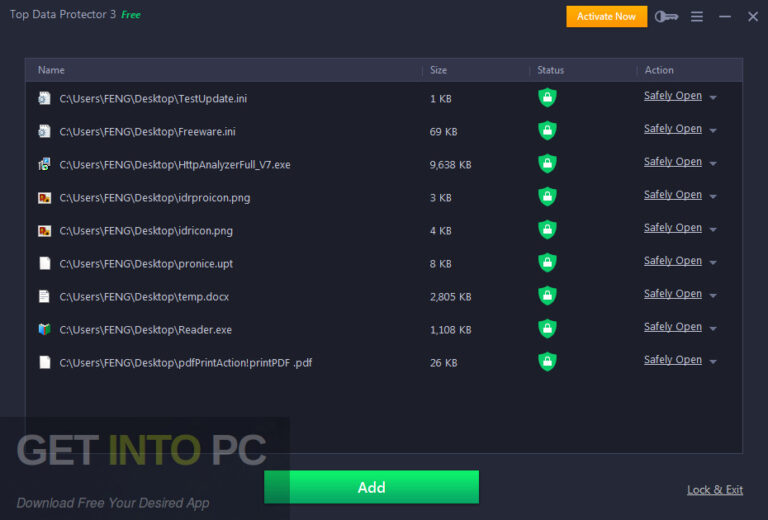768x520 pixels.
Task: Click the 1,108 KB size cell
Action: click(x=450, y=330)
